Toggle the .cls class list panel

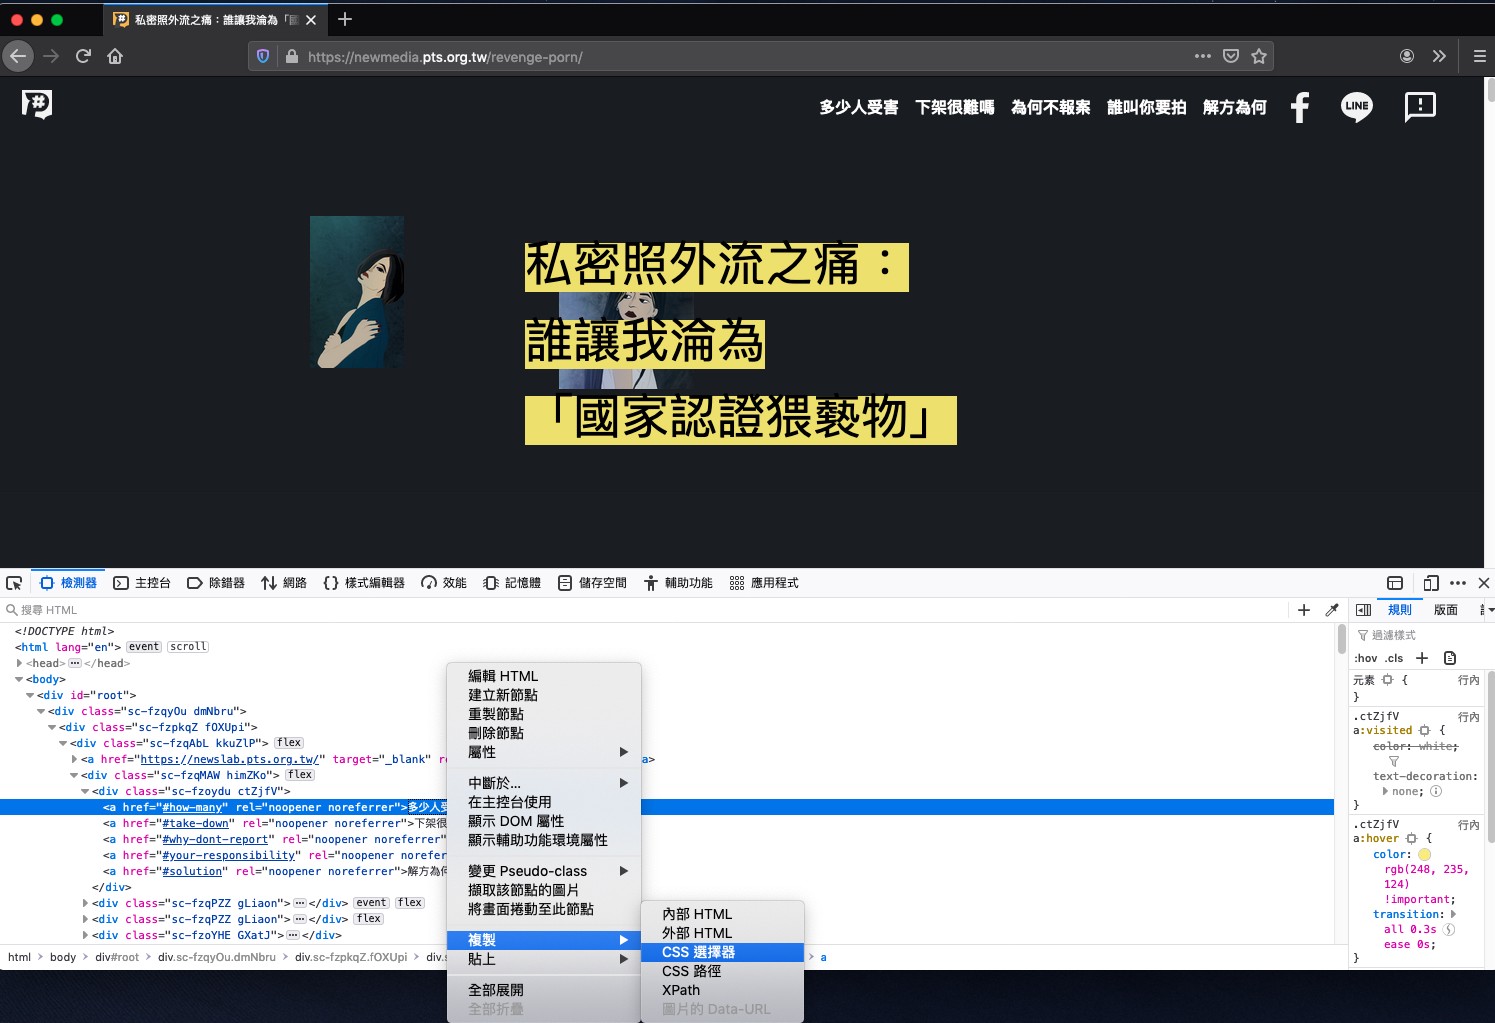(x=1394, y=658)
